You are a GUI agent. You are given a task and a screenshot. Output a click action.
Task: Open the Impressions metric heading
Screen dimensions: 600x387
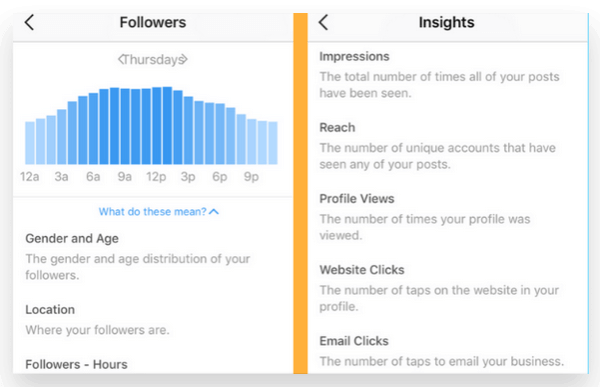point(354,56)
